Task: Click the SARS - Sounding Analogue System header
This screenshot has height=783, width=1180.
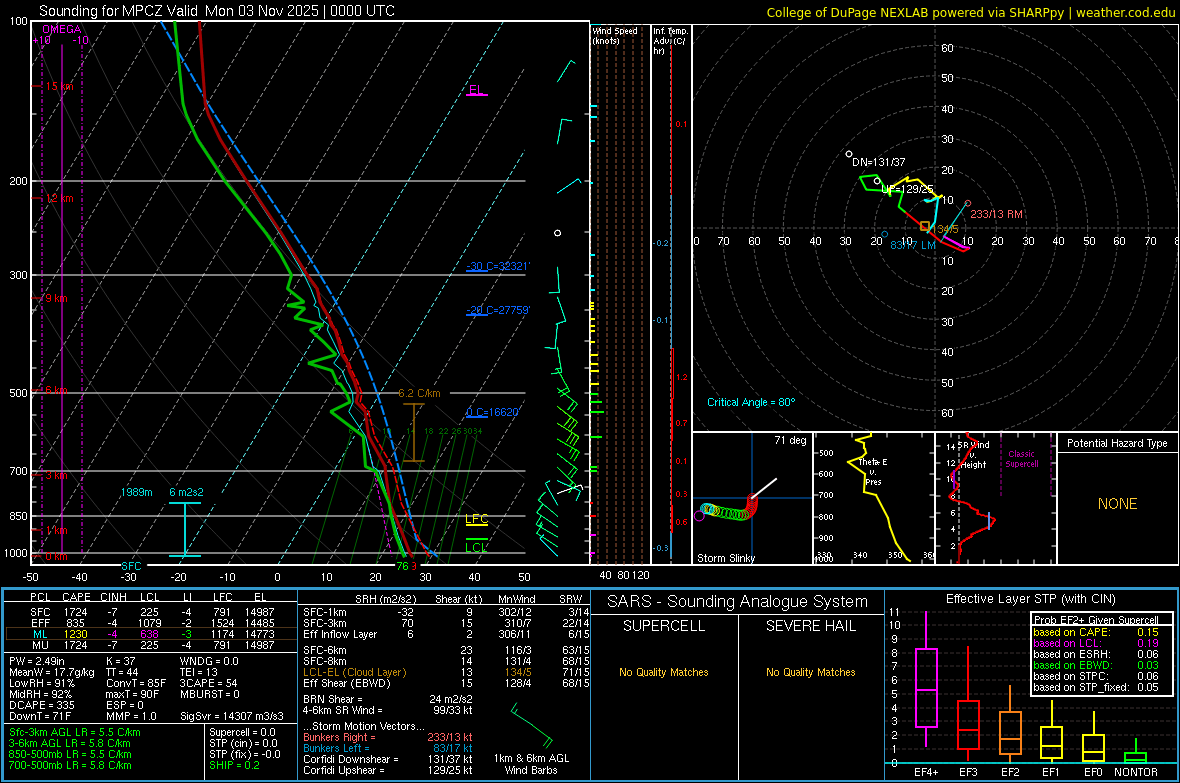Action: click(738, 602)
